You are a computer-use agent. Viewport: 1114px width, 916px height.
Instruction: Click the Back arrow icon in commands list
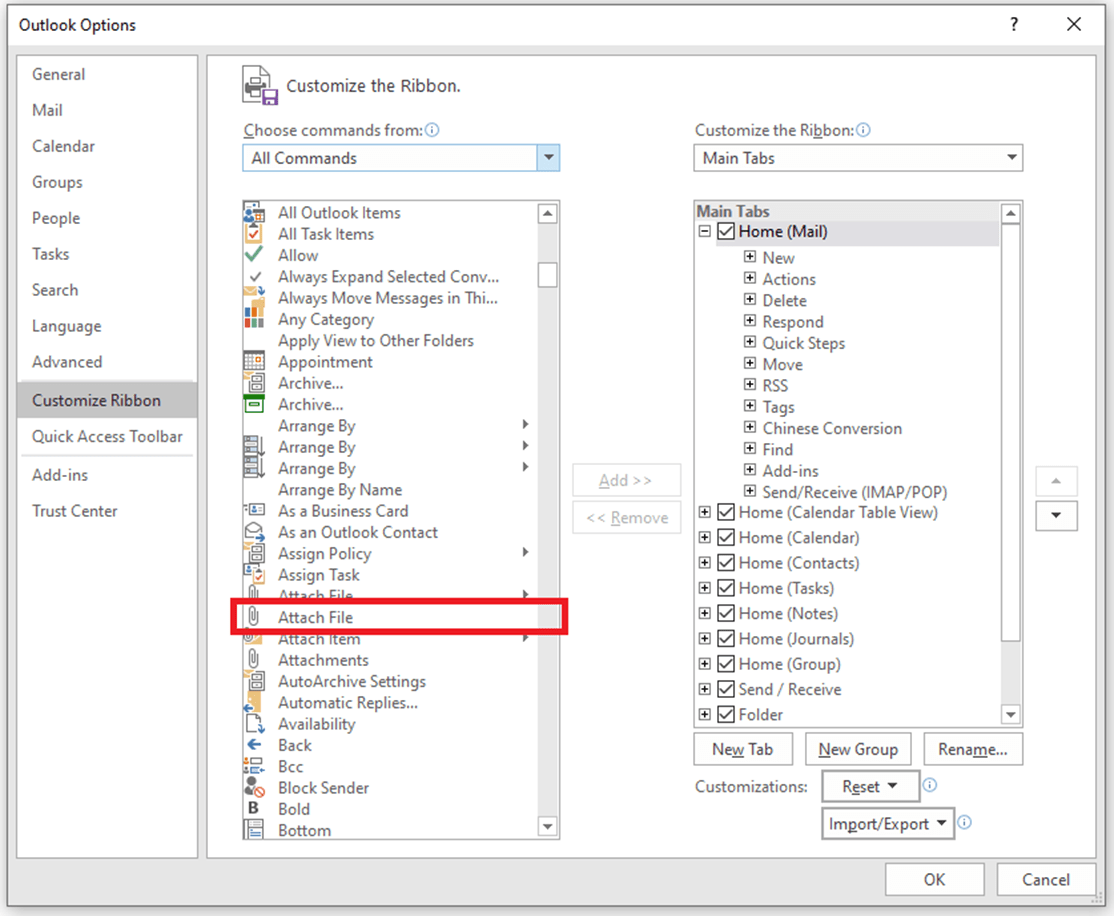tap(255, 745)
